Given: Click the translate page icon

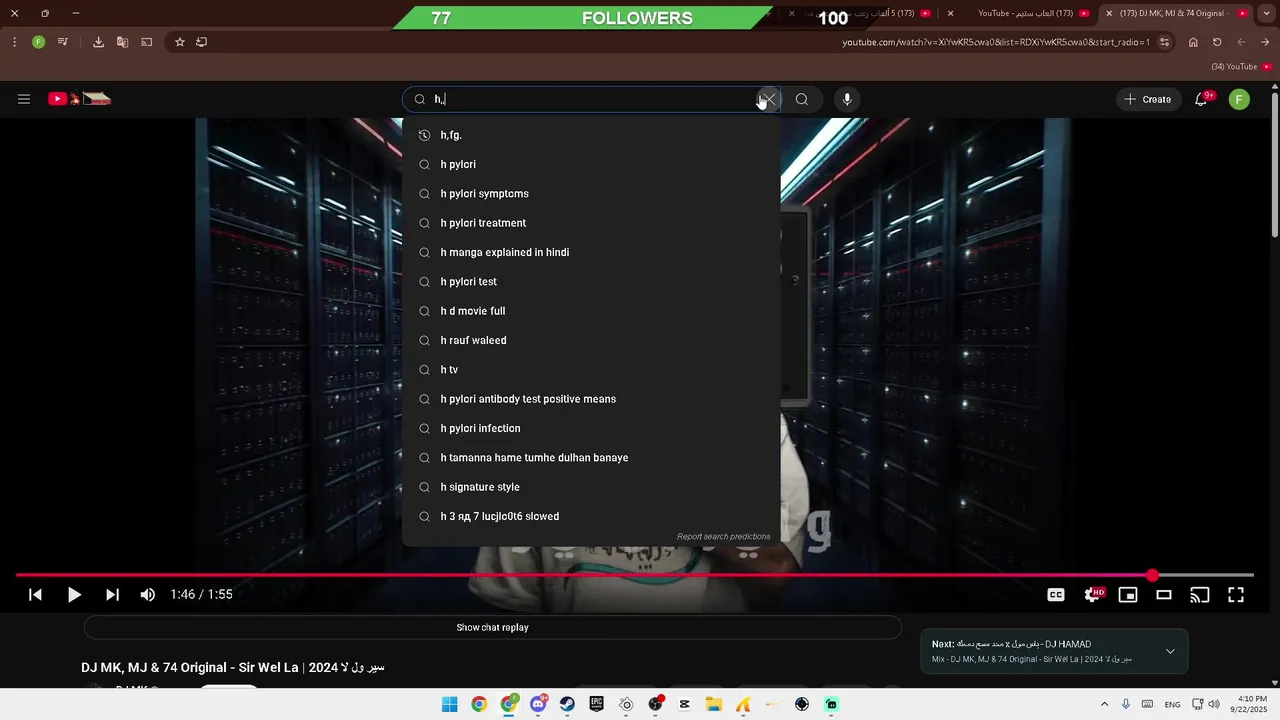Looking at the screenshot, I should click(x=122, y=42).
